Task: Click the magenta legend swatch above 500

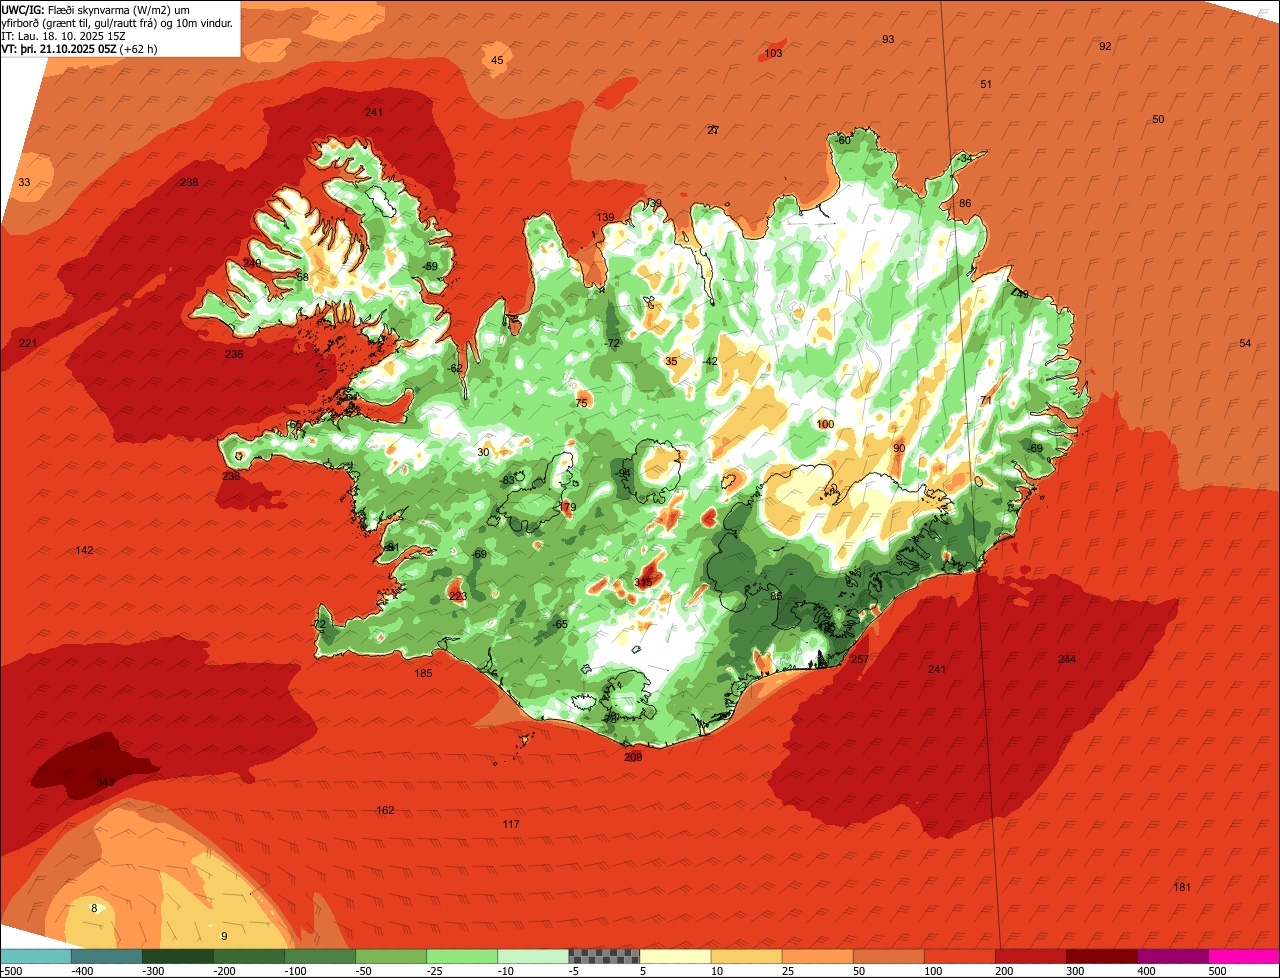Action: [1243, 956]
